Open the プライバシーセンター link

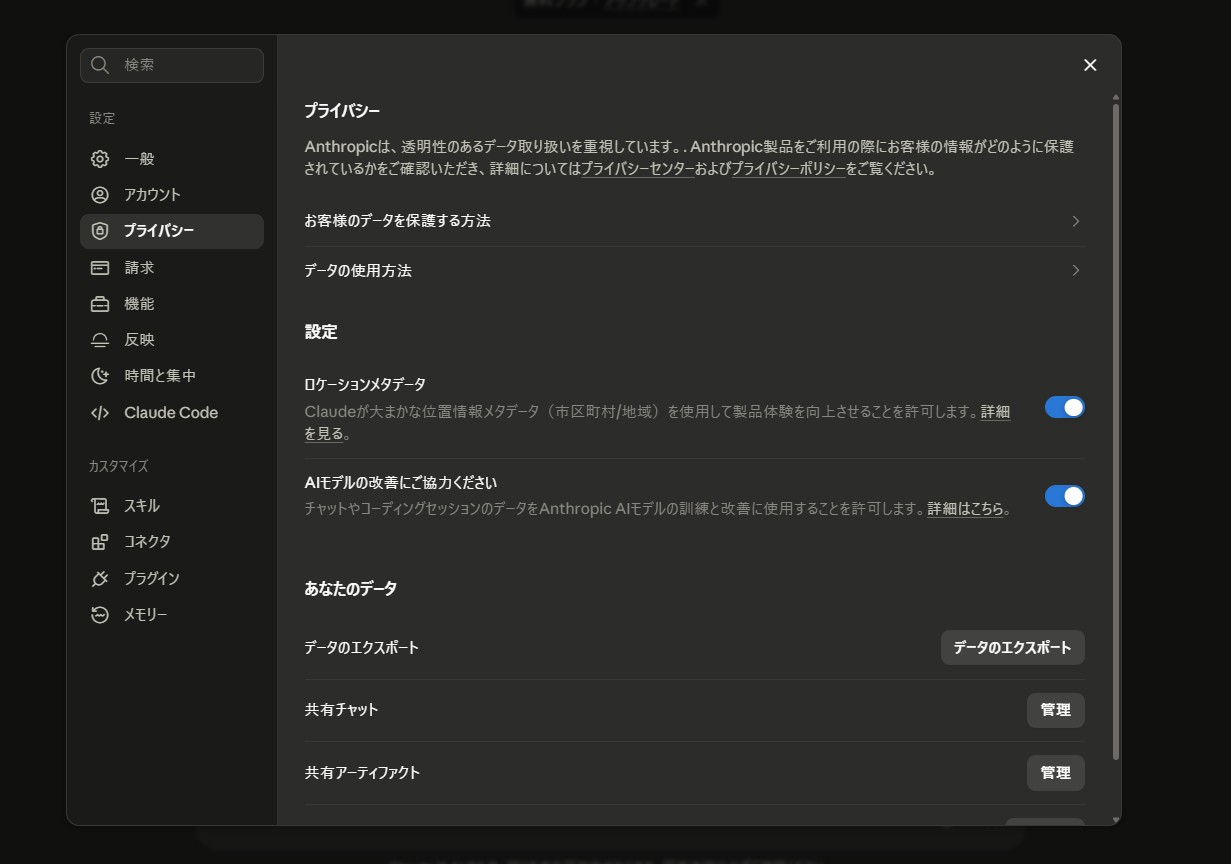coord(638,169)
